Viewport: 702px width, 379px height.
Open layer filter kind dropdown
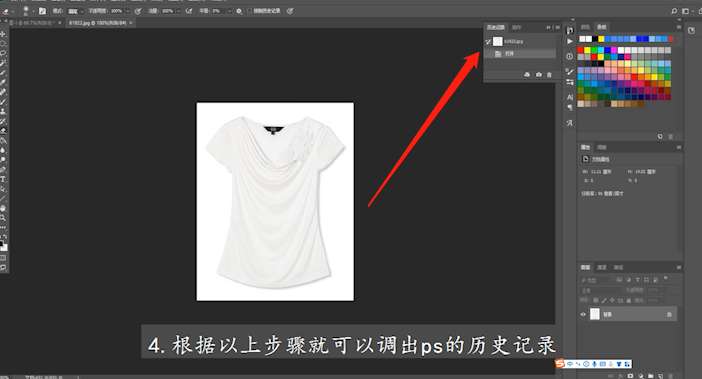(597, 280)
